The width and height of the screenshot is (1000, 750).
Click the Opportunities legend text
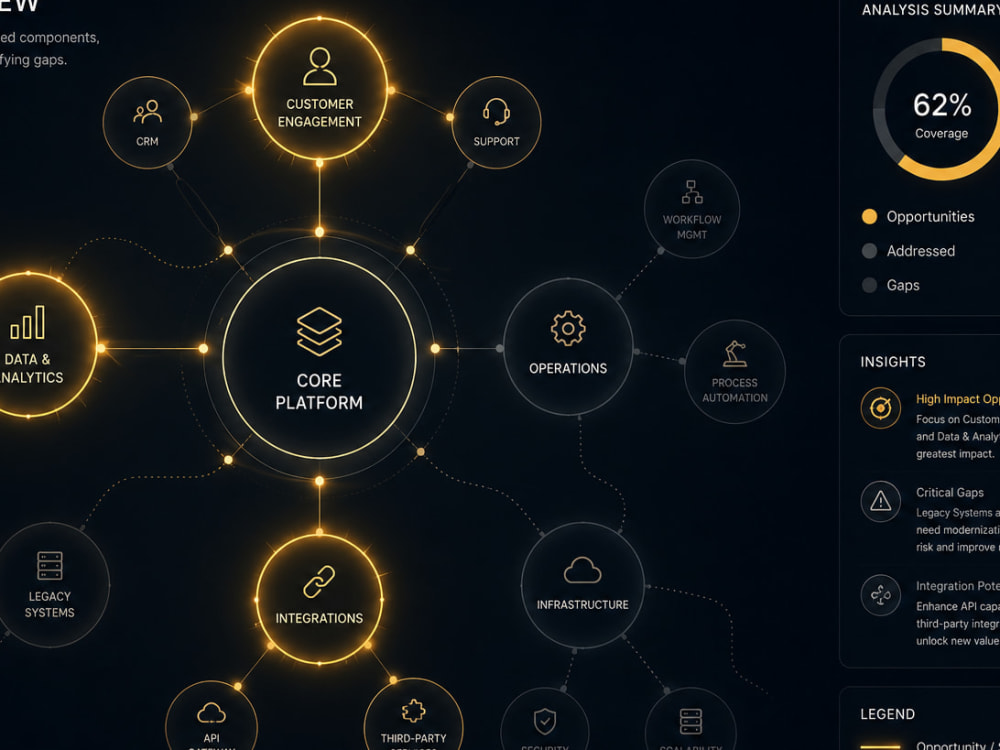click(x=930, y=217)
